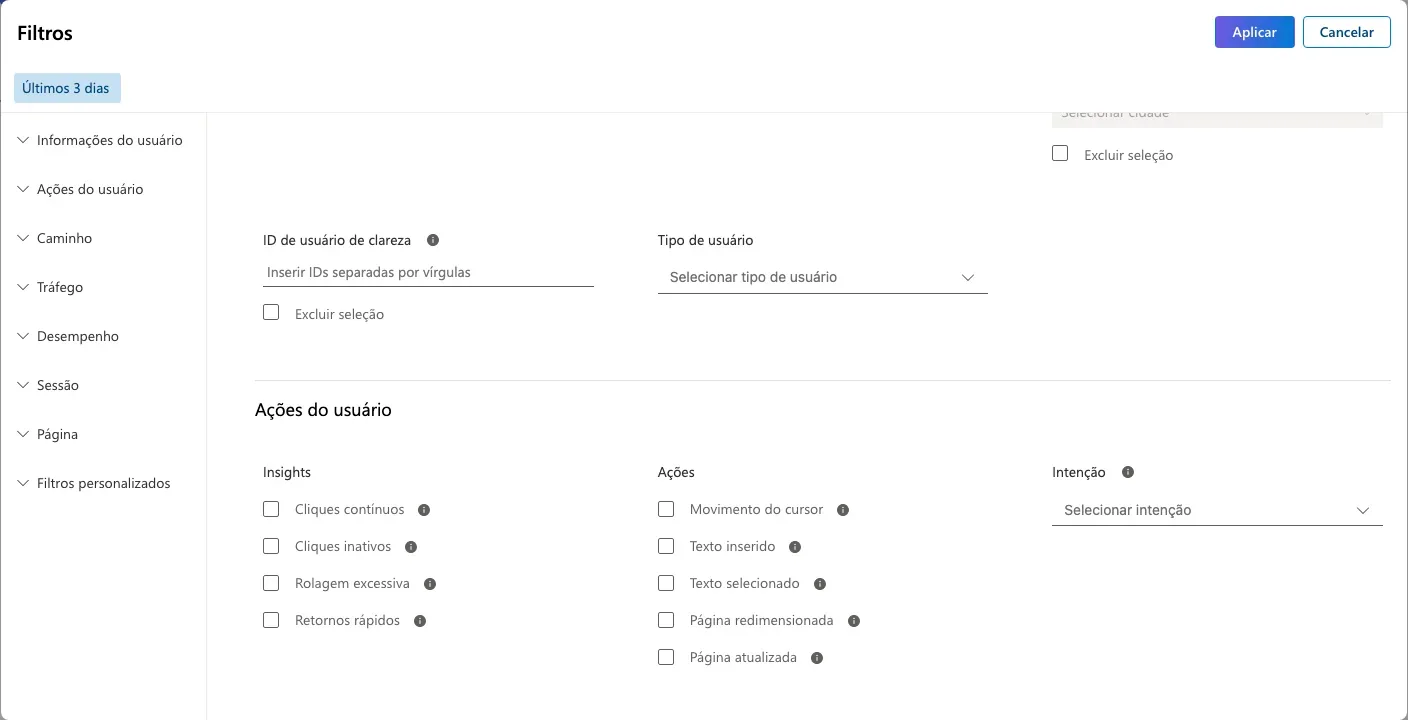Tick Página redimensionada checkbox

click(x=666, y=620)
